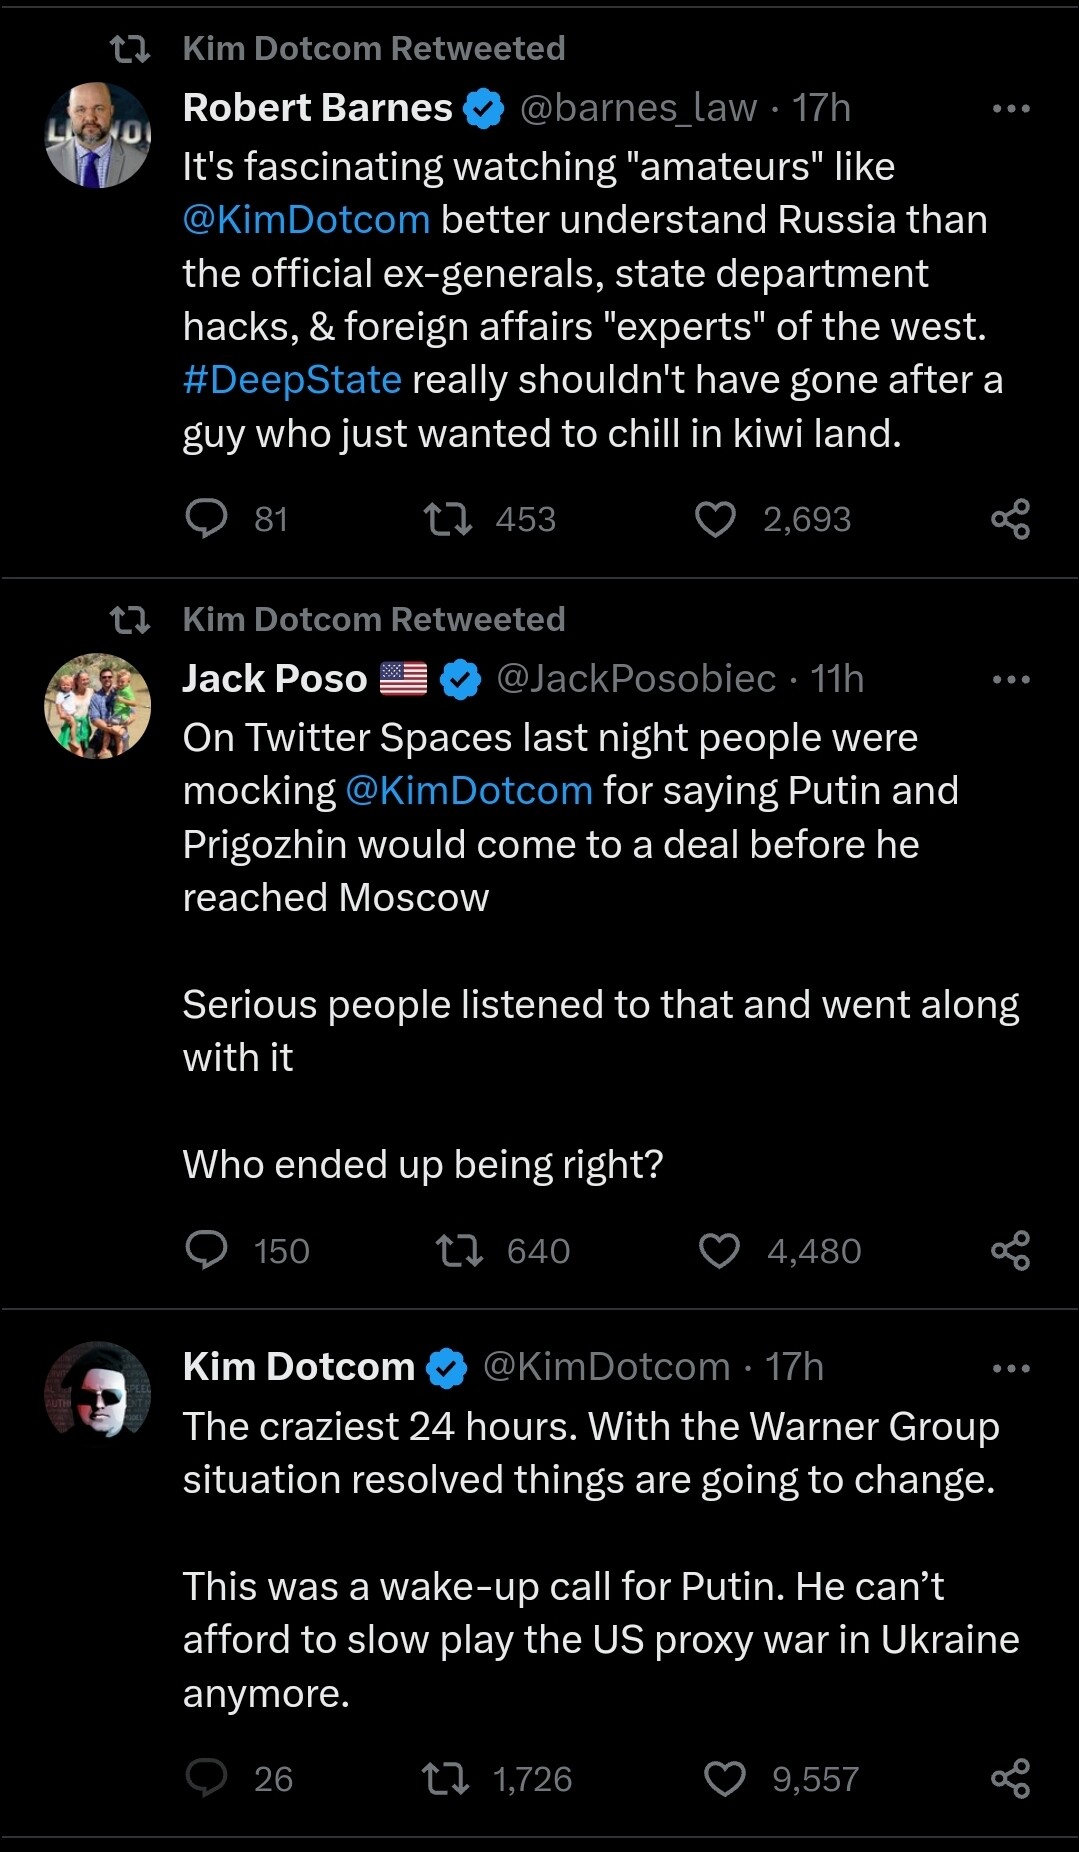Like Kim Dotcom's craziest 24 hours tweet
Screen dimensions: 1079x1852
[725, 1779]
